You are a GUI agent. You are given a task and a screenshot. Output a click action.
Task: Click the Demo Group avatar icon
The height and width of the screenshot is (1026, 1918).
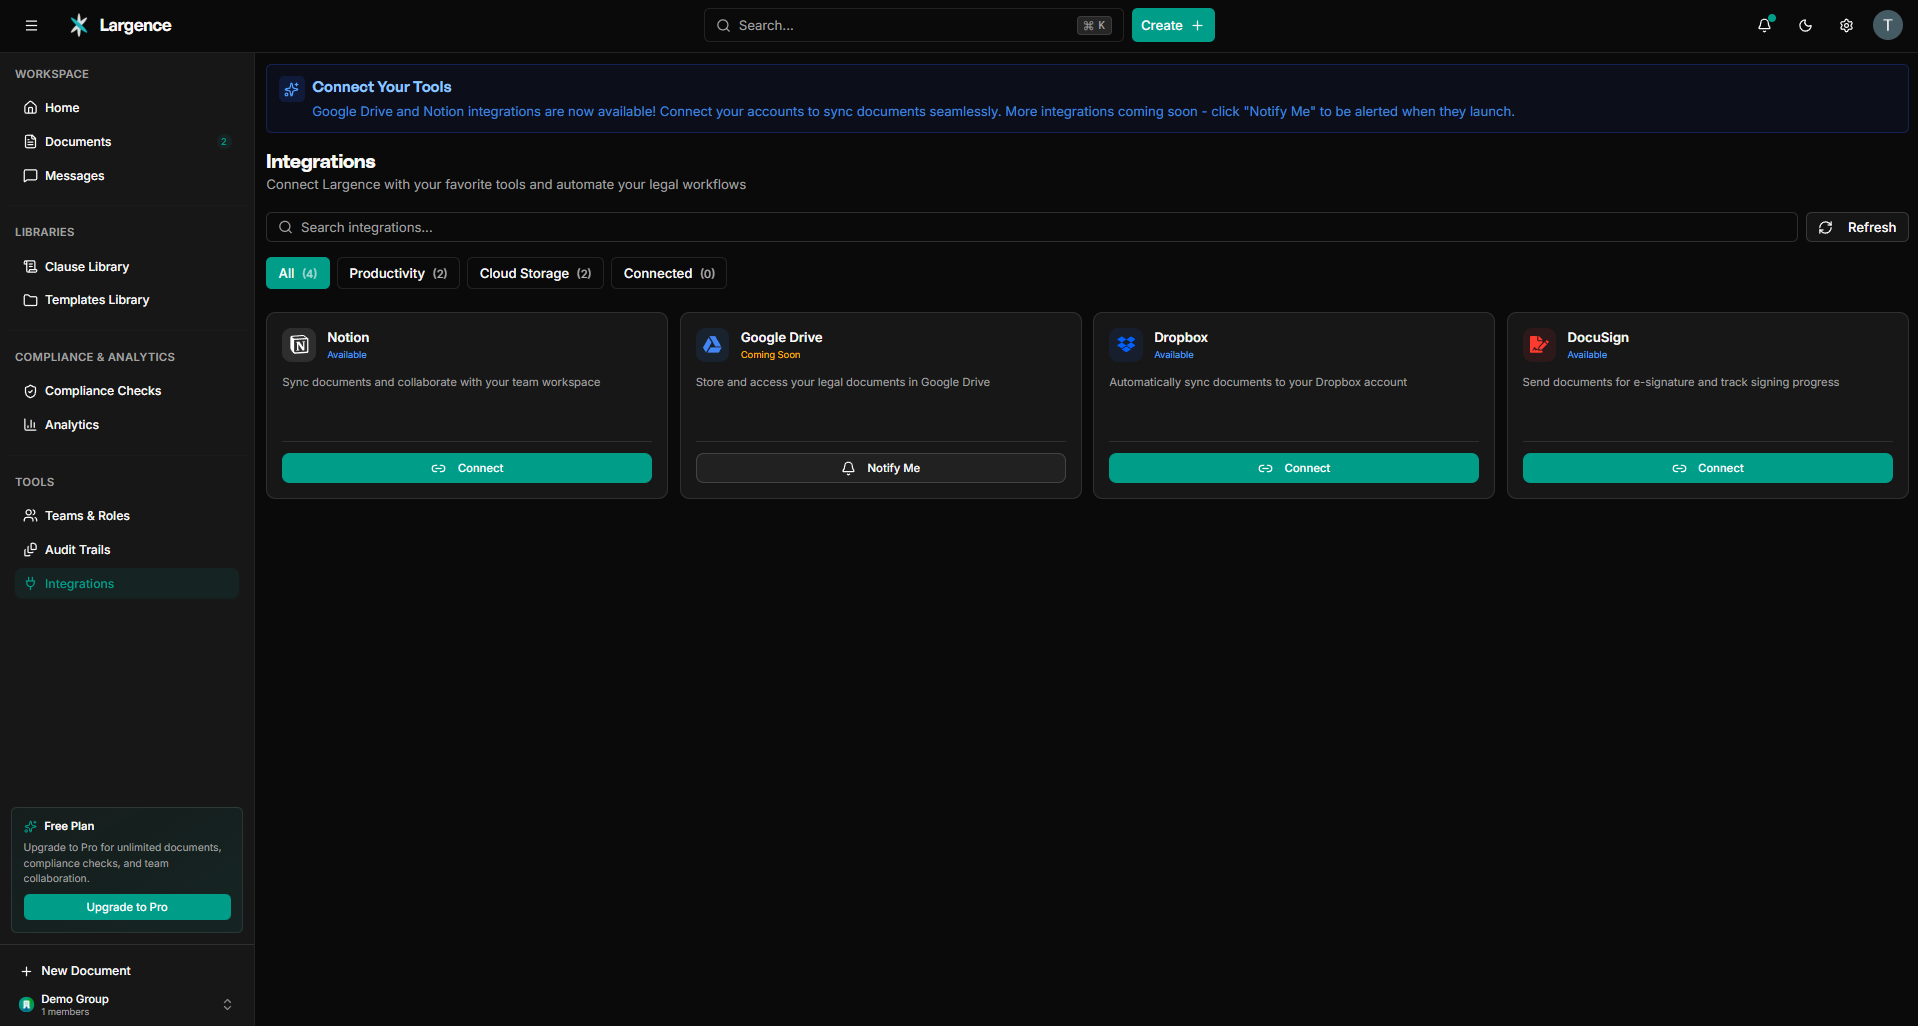tap(27, 1004)
